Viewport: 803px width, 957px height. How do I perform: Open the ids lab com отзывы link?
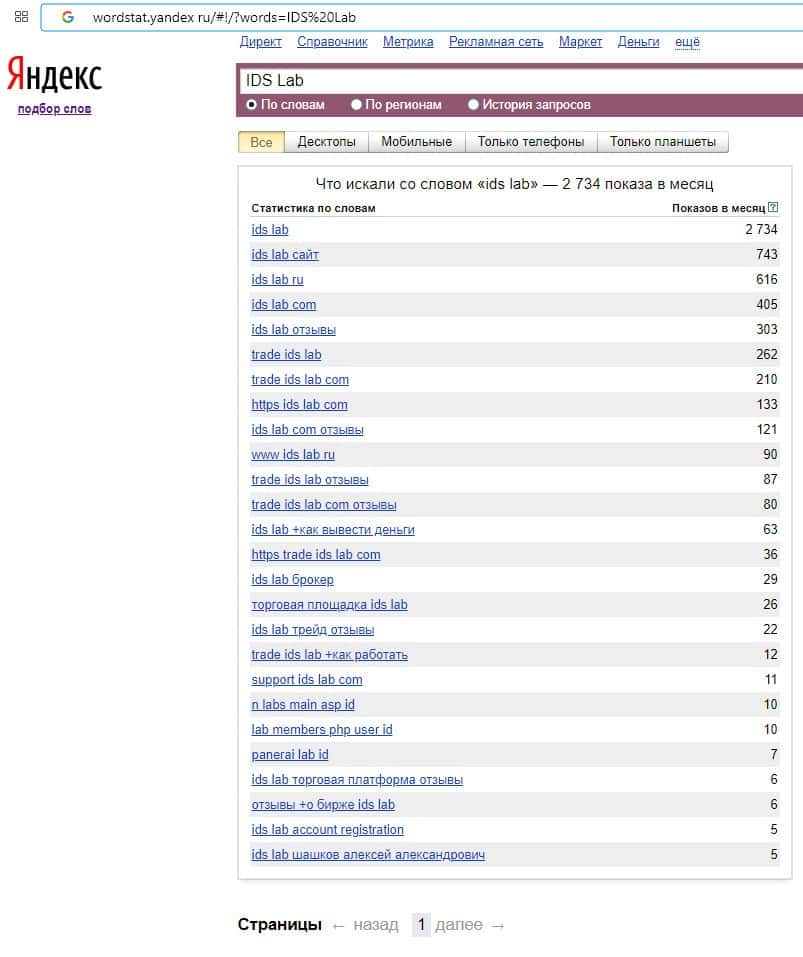click(308, 430)
